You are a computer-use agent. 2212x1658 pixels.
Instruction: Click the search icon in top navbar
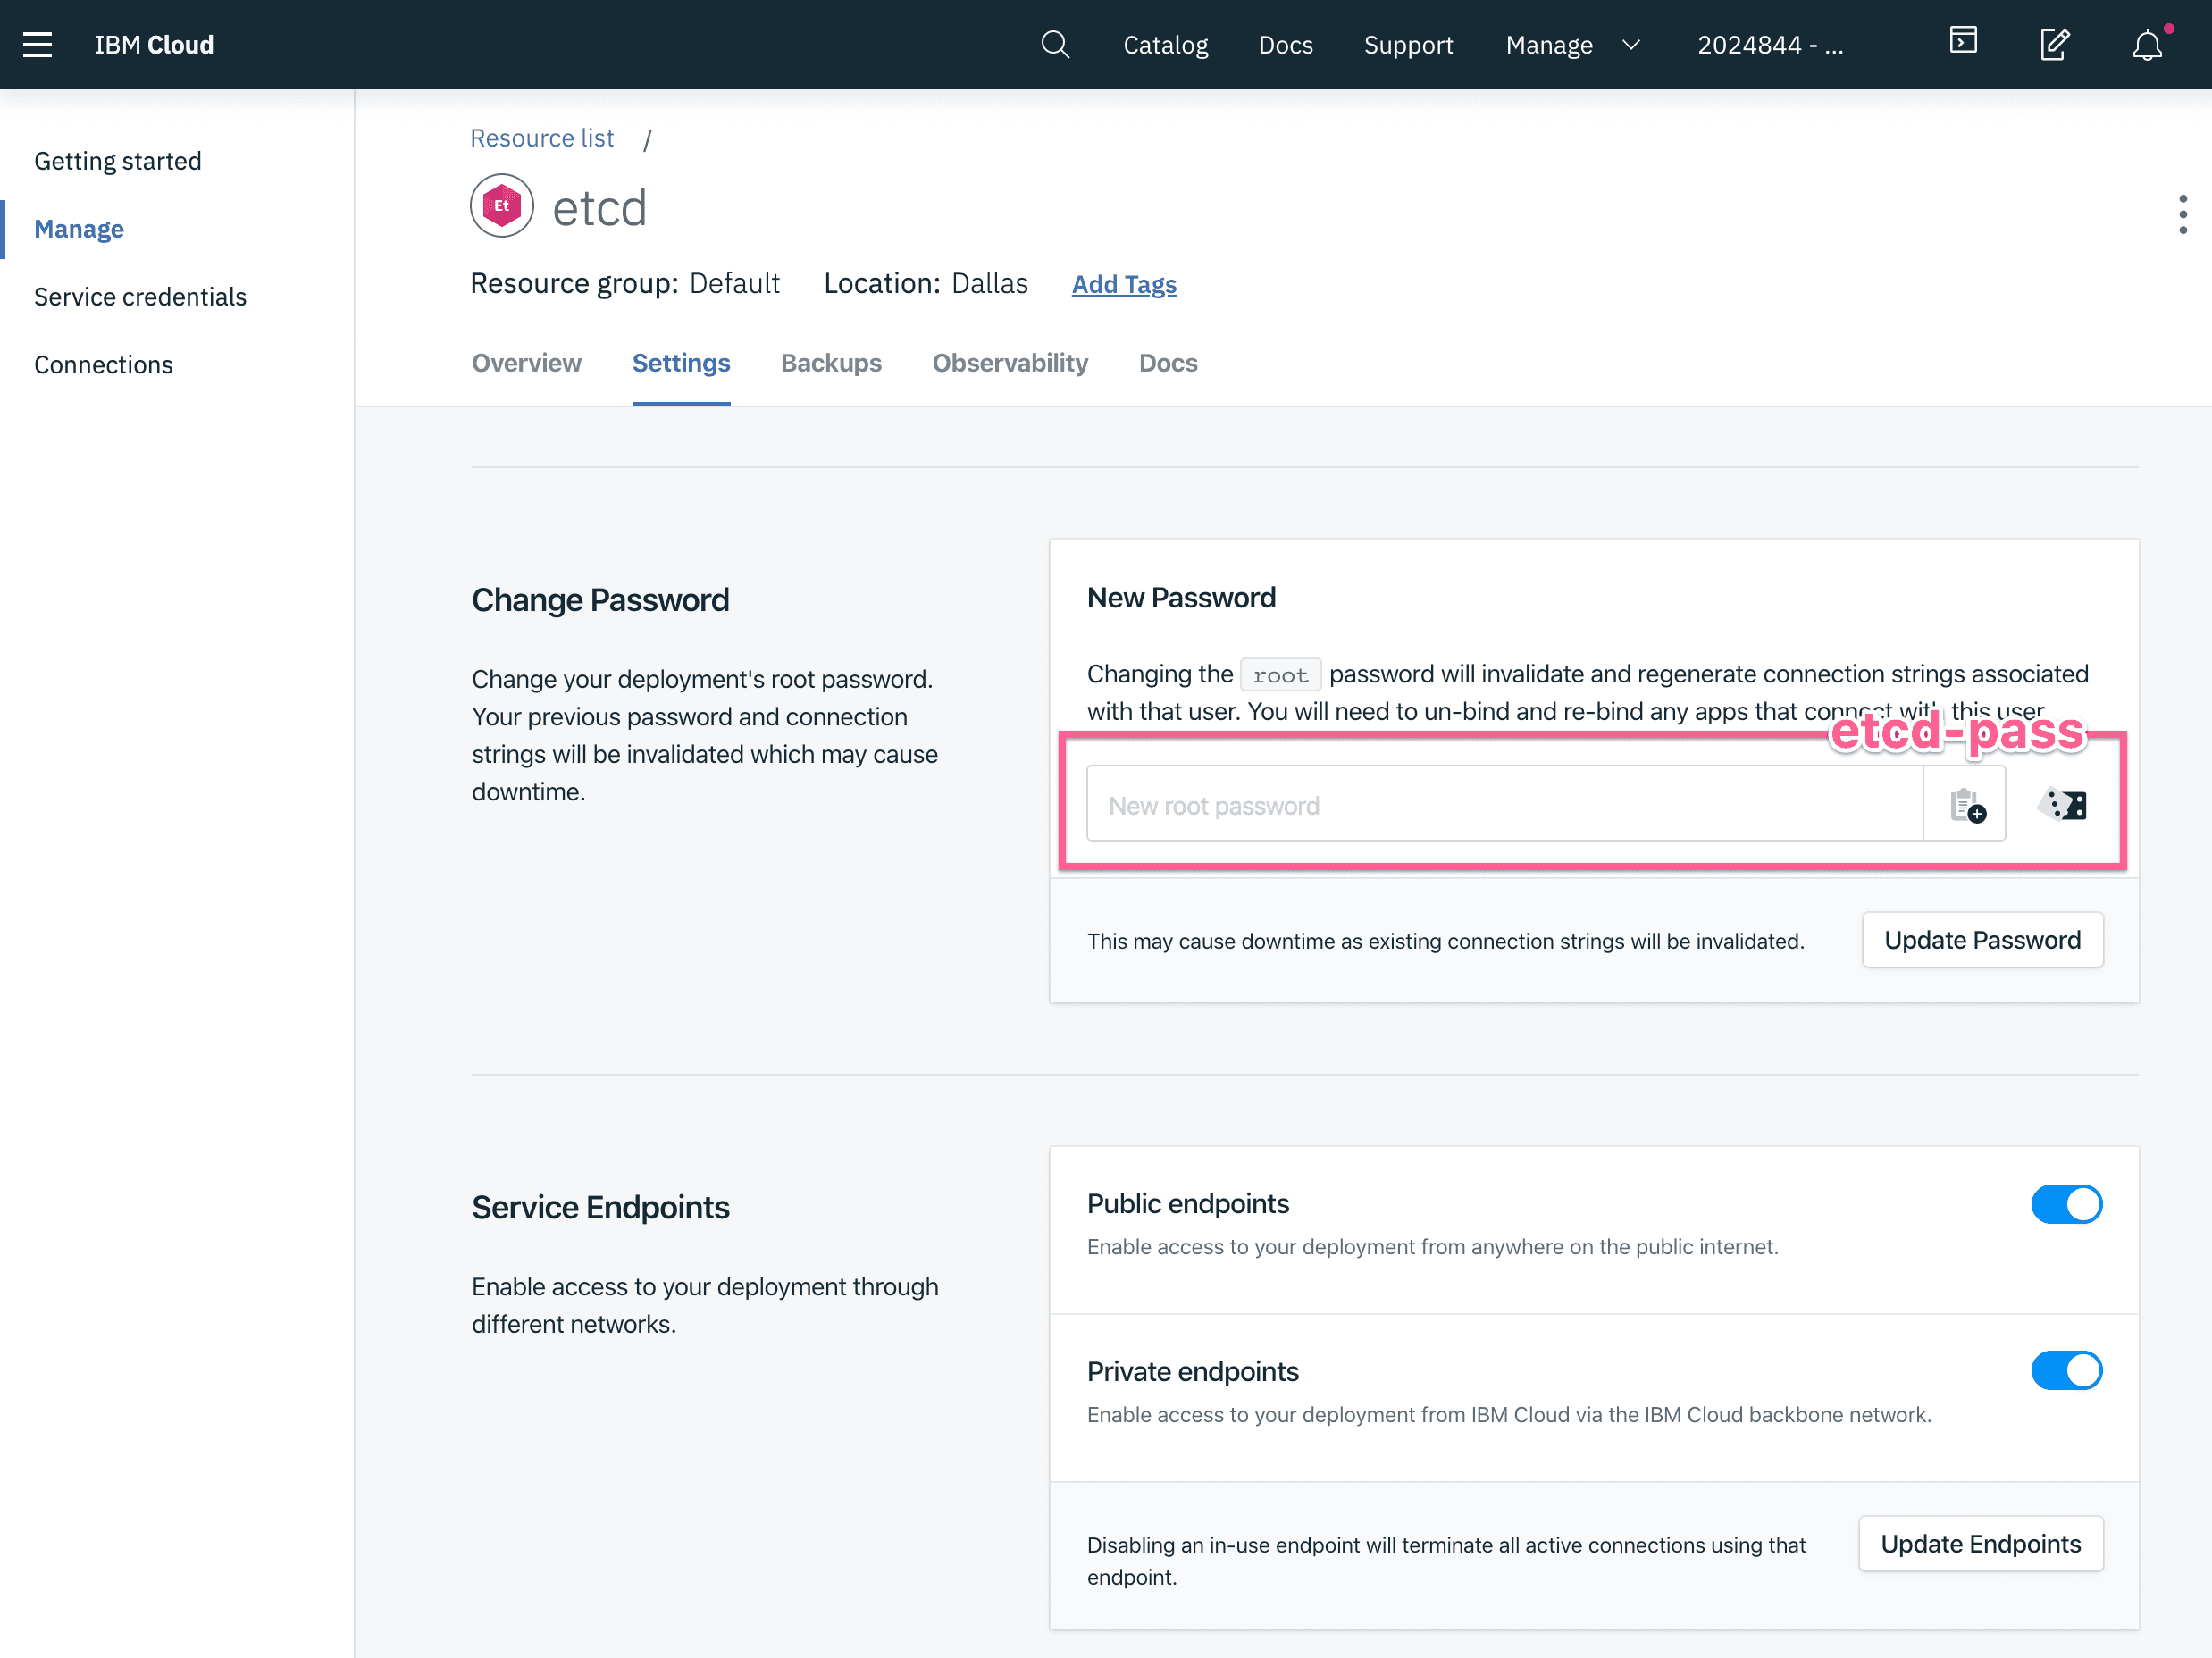tap(1054, 44)
